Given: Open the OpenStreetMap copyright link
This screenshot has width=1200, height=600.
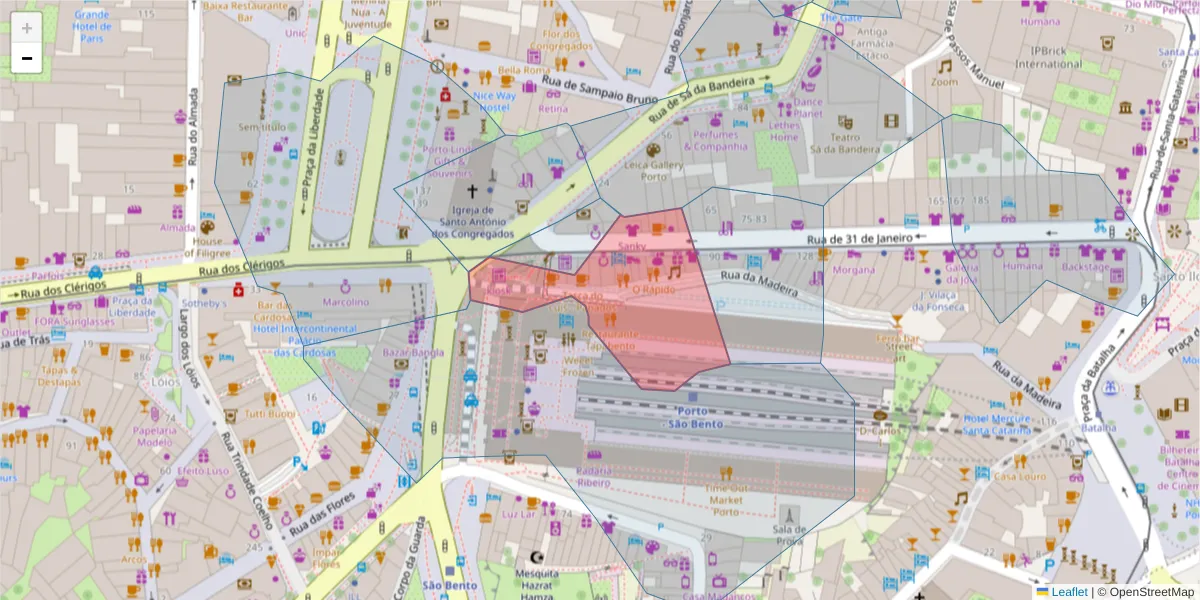Looking at the screenshot, I should click(1155, 590).
